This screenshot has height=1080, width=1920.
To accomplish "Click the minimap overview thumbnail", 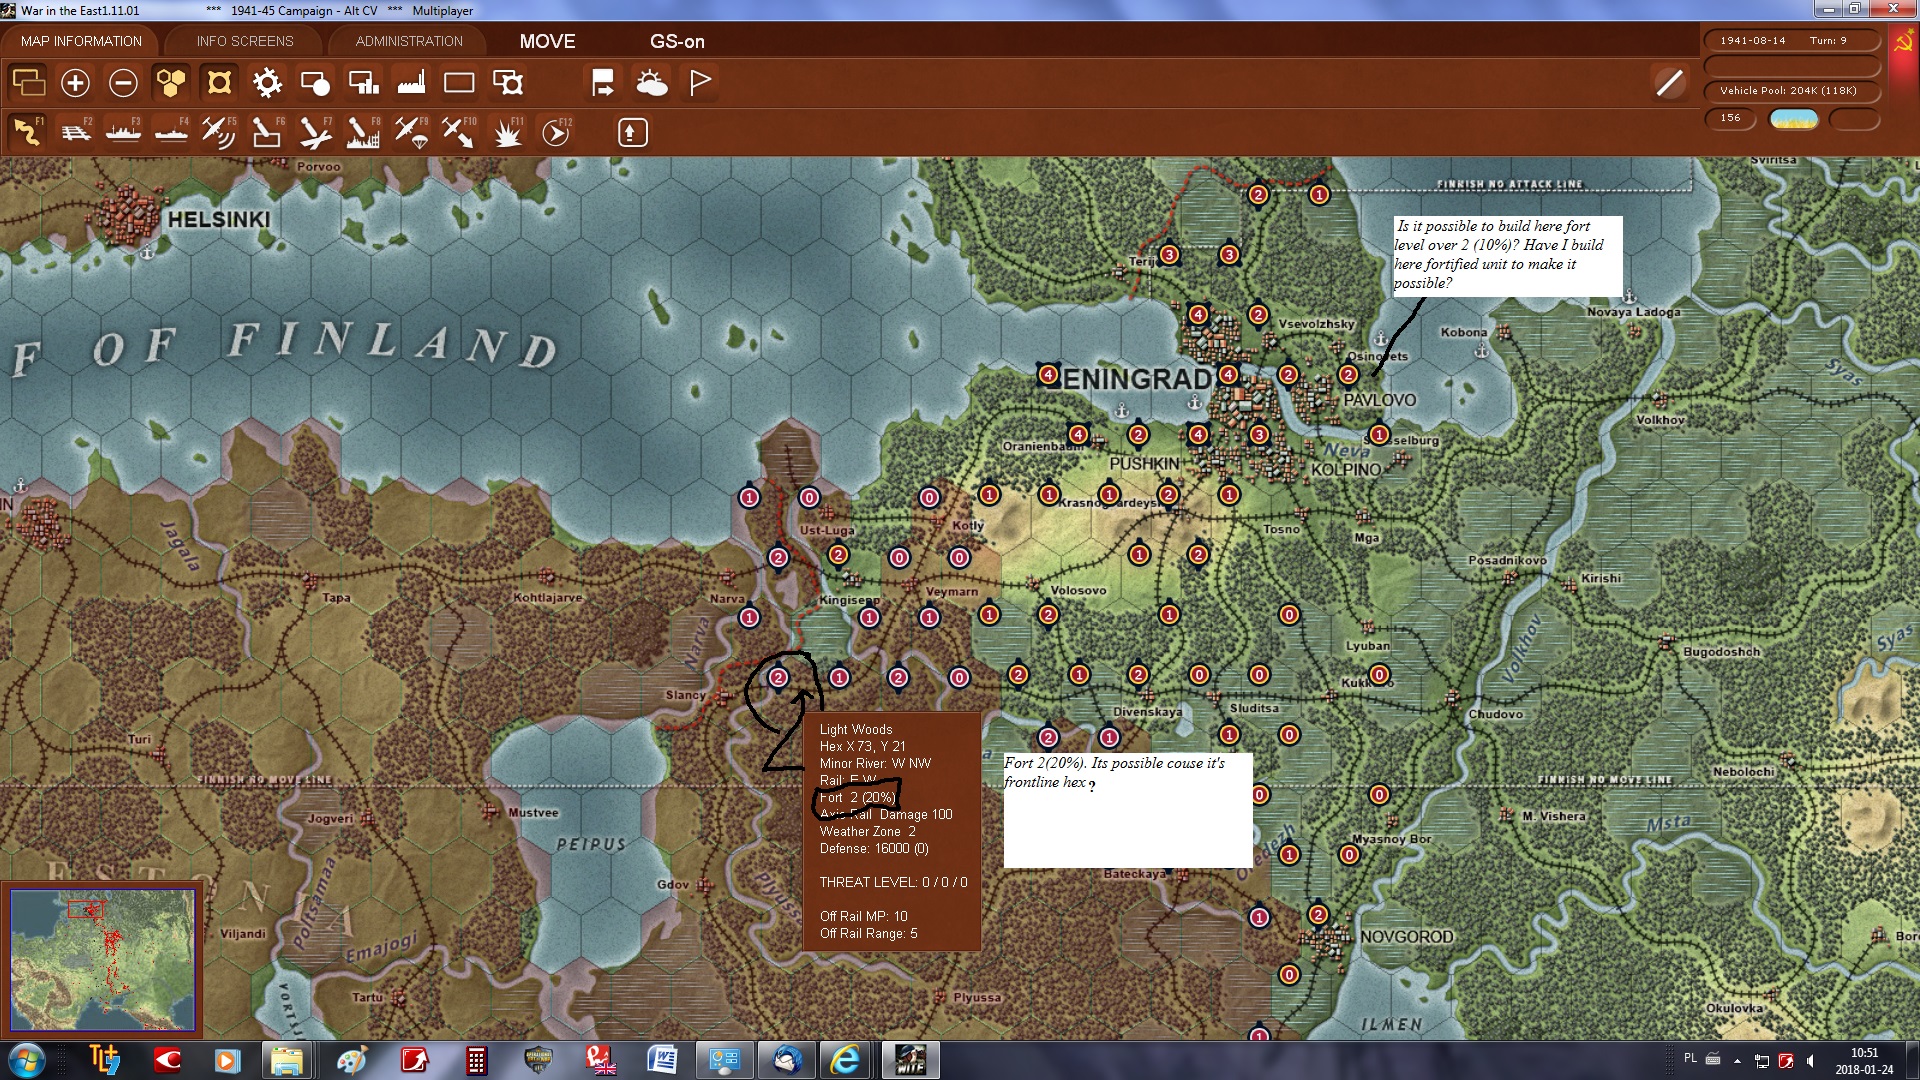I will pos(102,960).
